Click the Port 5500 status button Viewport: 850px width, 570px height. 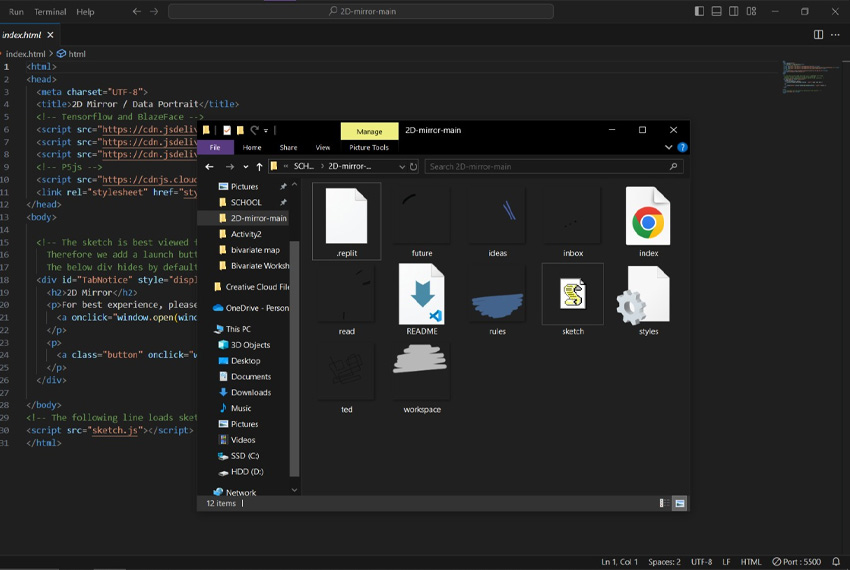point(798,562)
